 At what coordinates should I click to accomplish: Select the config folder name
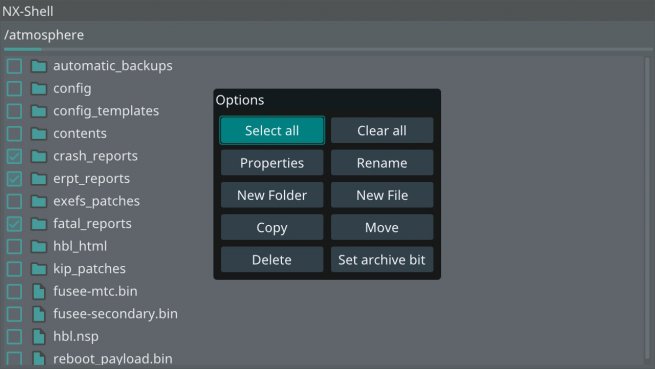[x=72, y=89]
